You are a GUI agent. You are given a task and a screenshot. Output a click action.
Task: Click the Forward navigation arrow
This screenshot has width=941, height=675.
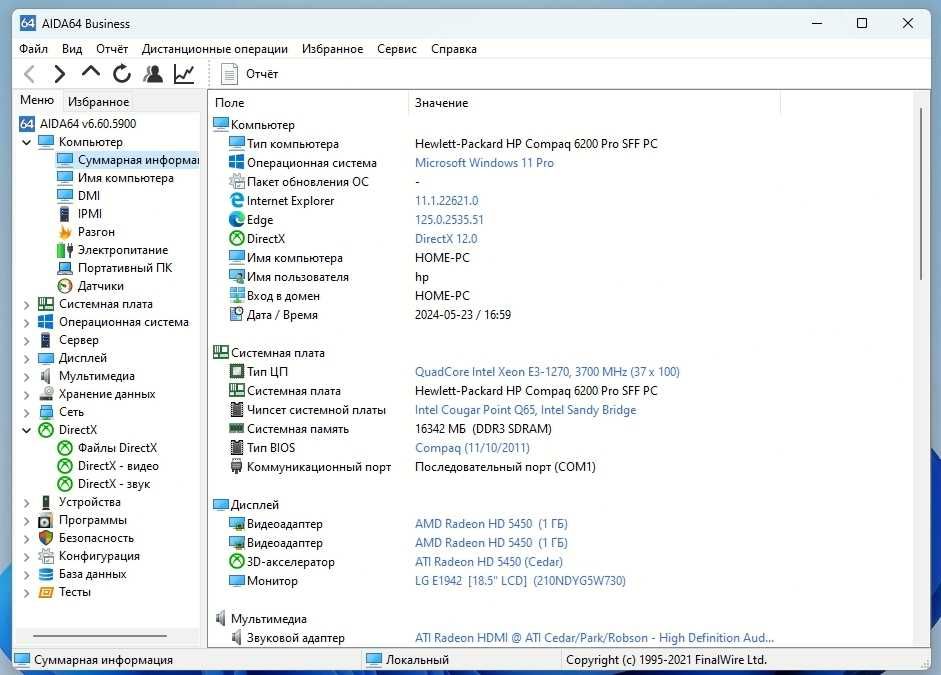click(59, 74)
